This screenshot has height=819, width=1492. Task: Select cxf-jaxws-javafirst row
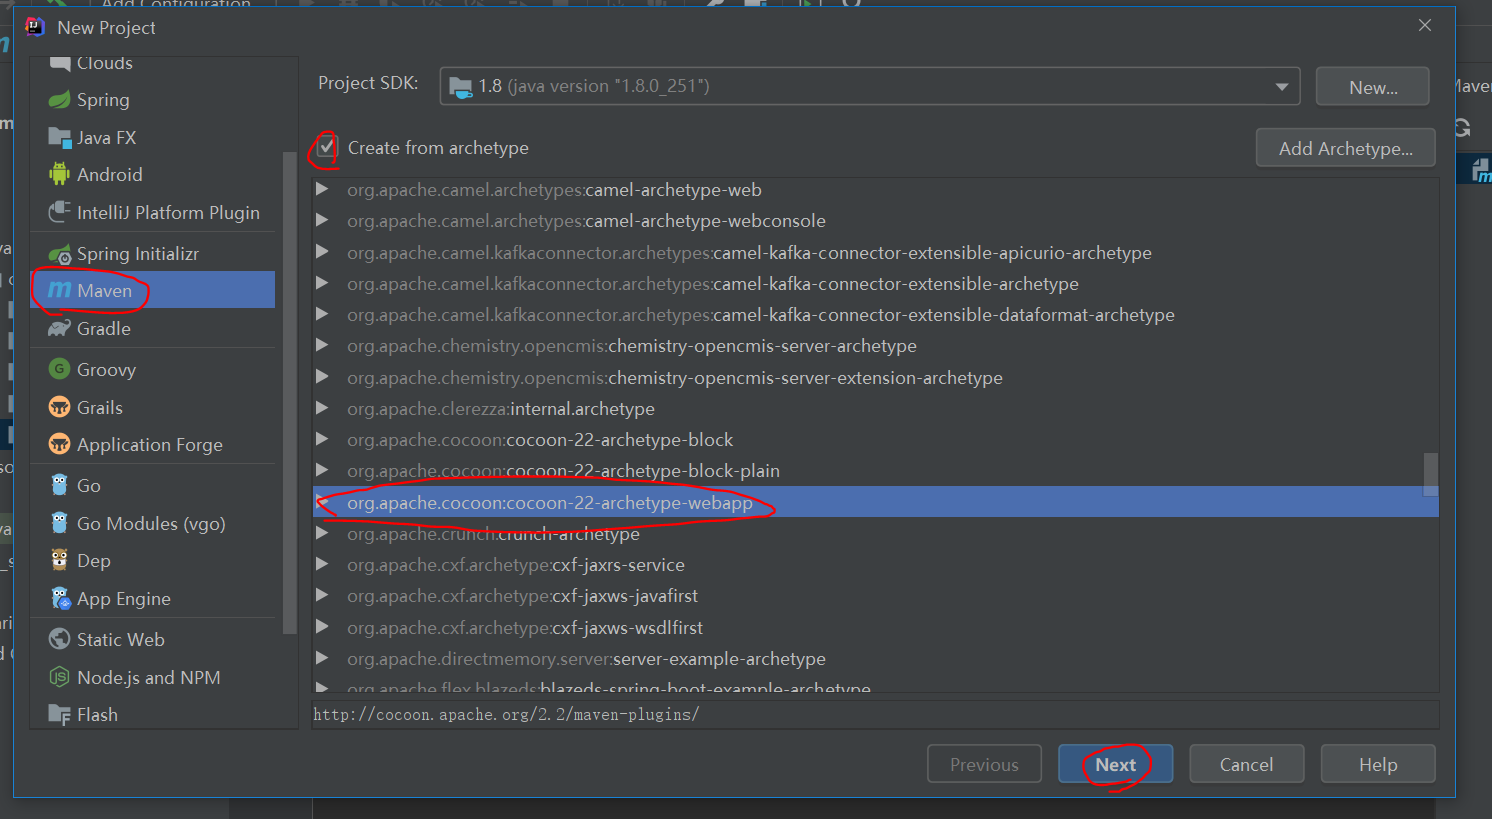(876, 596)
